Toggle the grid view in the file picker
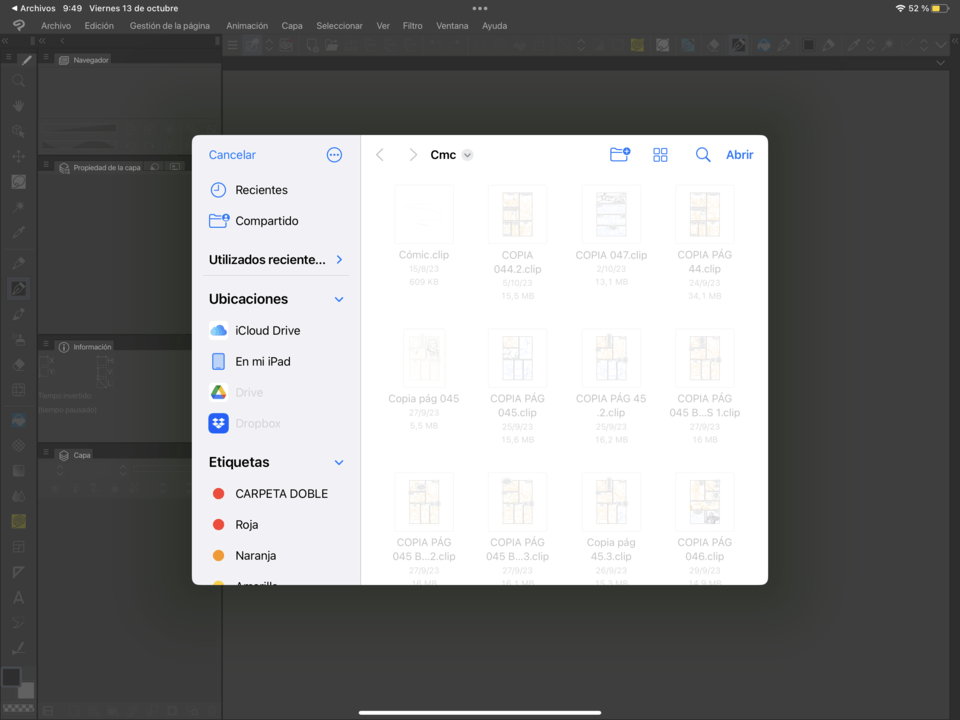This screenshot has height=720, width=960. click(660, 155)
